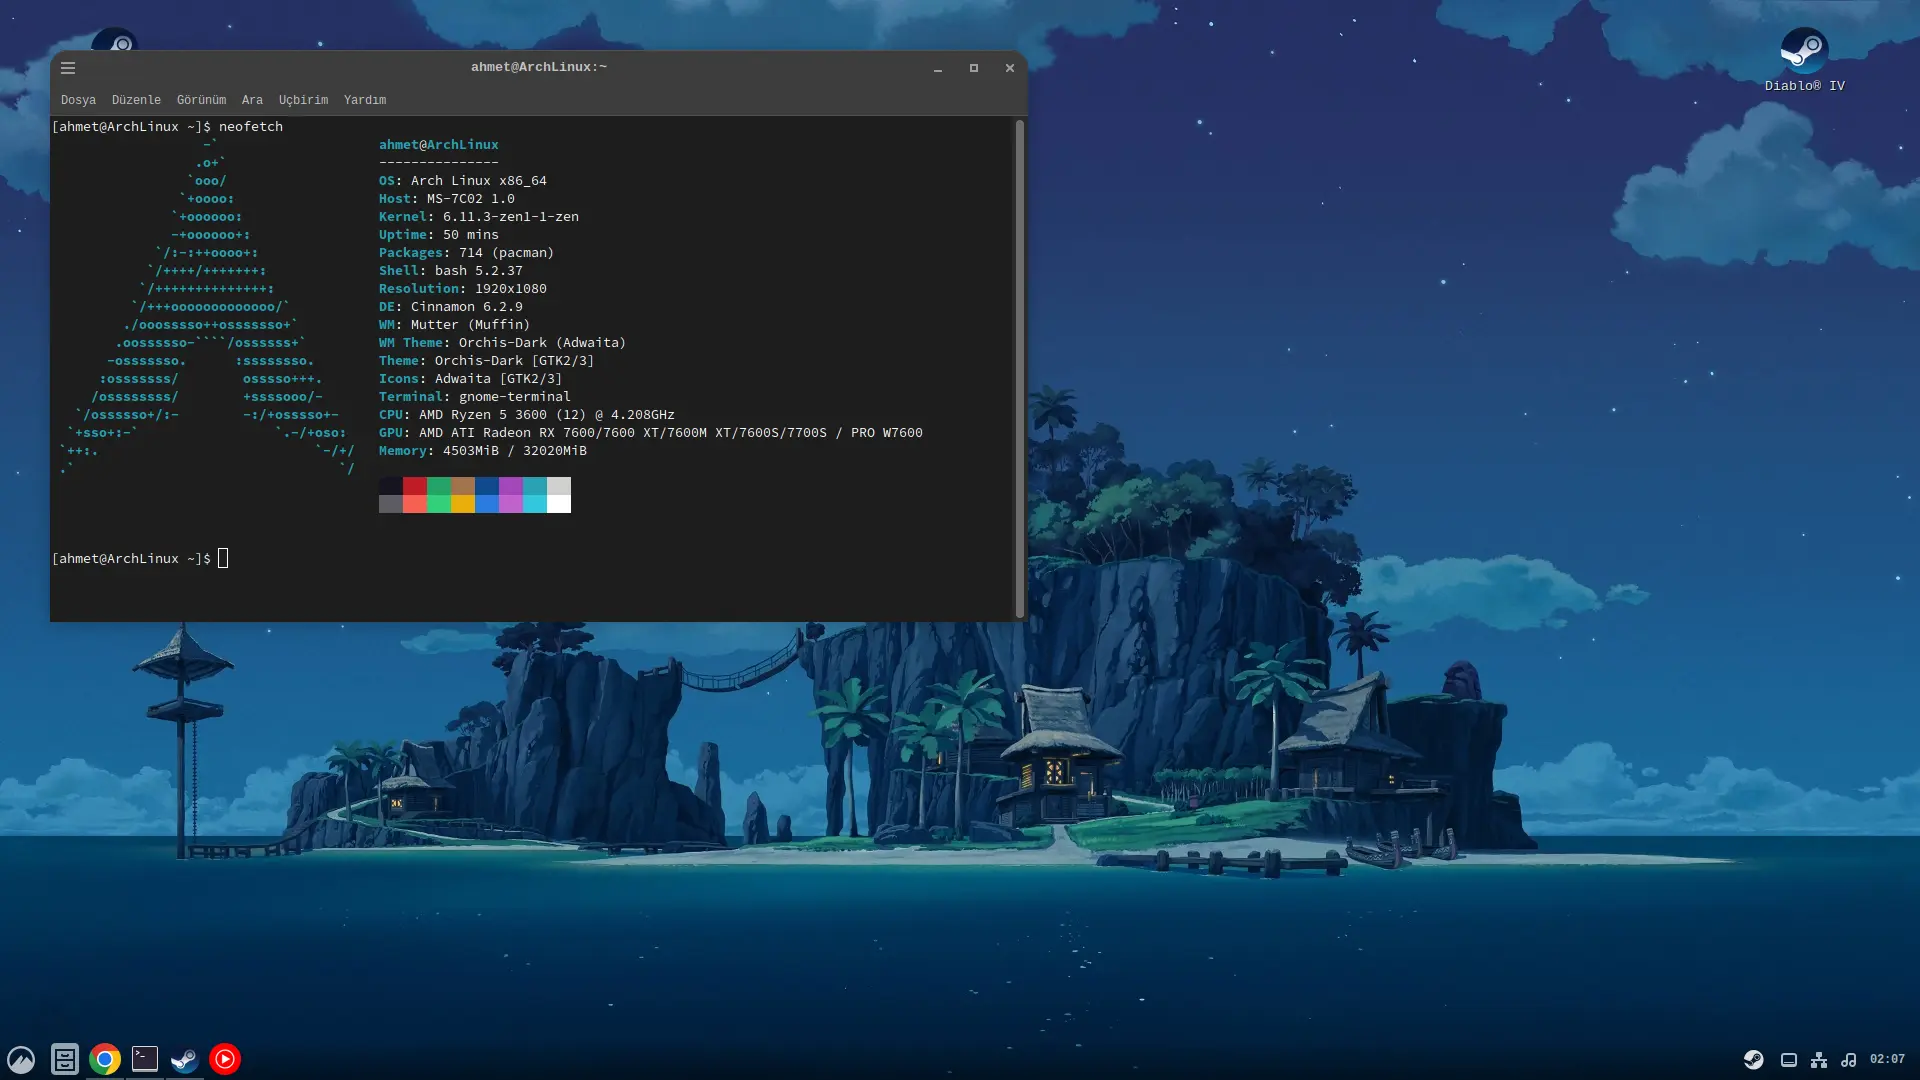1920x1080 pixels.
Task: Click the Resolution value '1920x1080'
Action: point(510,289)
